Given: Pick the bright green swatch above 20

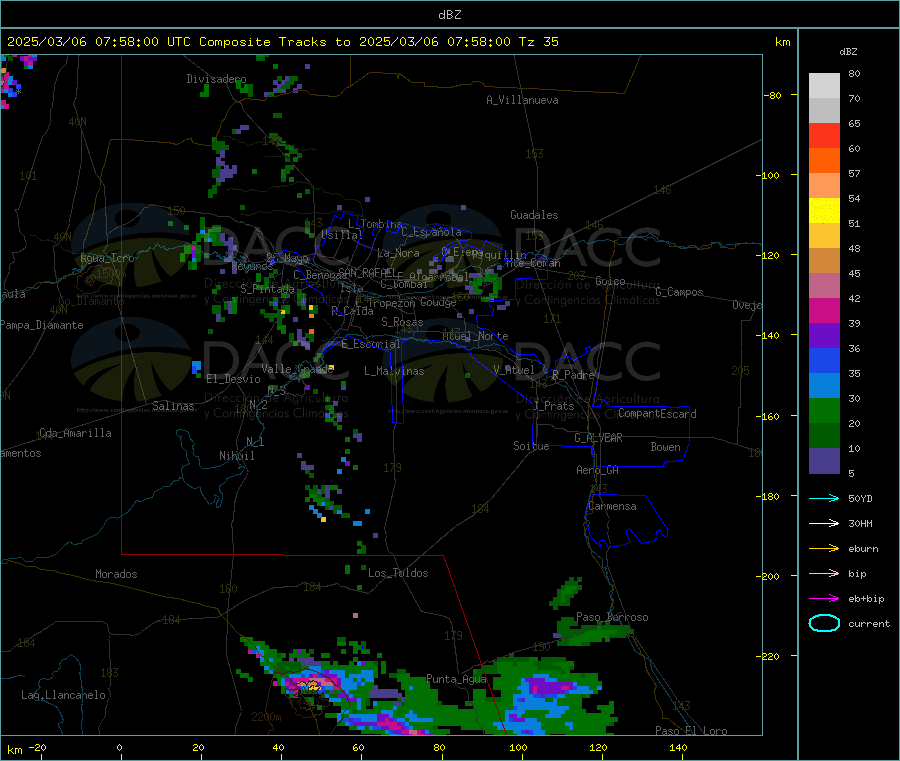Looking at the screenshot, I should click(x=824, y=411).
